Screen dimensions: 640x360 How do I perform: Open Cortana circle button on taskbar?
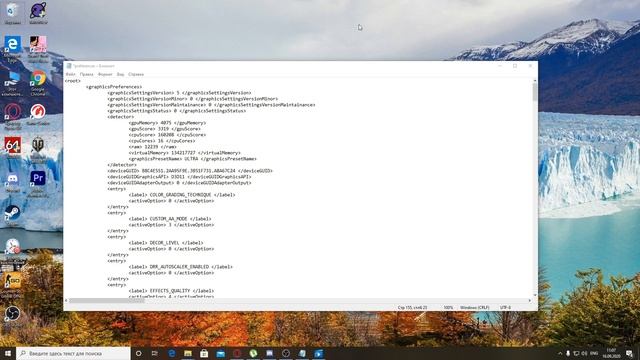coord(139,353)
